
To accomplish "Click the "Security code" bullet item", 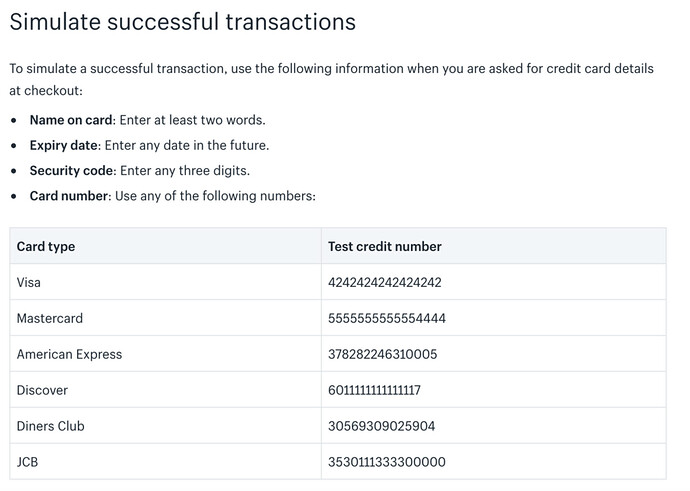I will 139,170.
